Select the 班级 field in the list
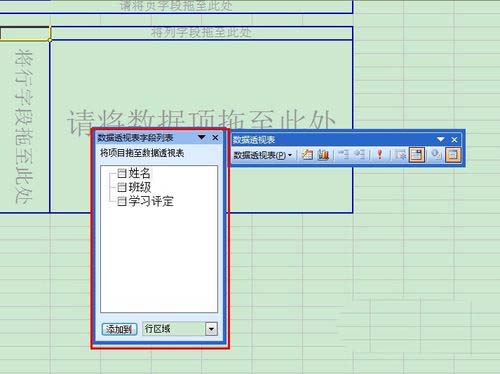The image size is (500, 374). [x=134, y=187]
